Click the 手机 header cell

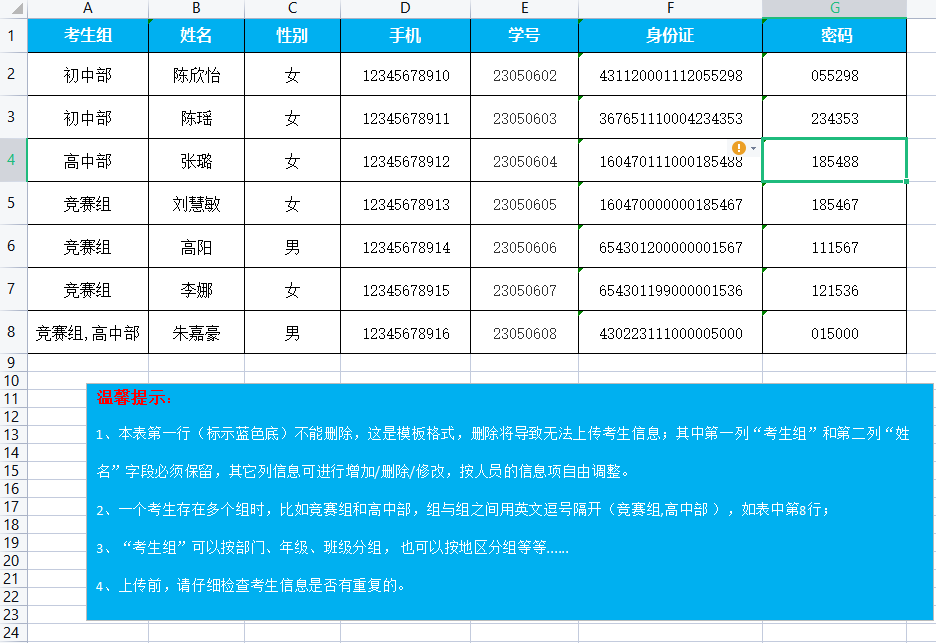click(405, 35)
